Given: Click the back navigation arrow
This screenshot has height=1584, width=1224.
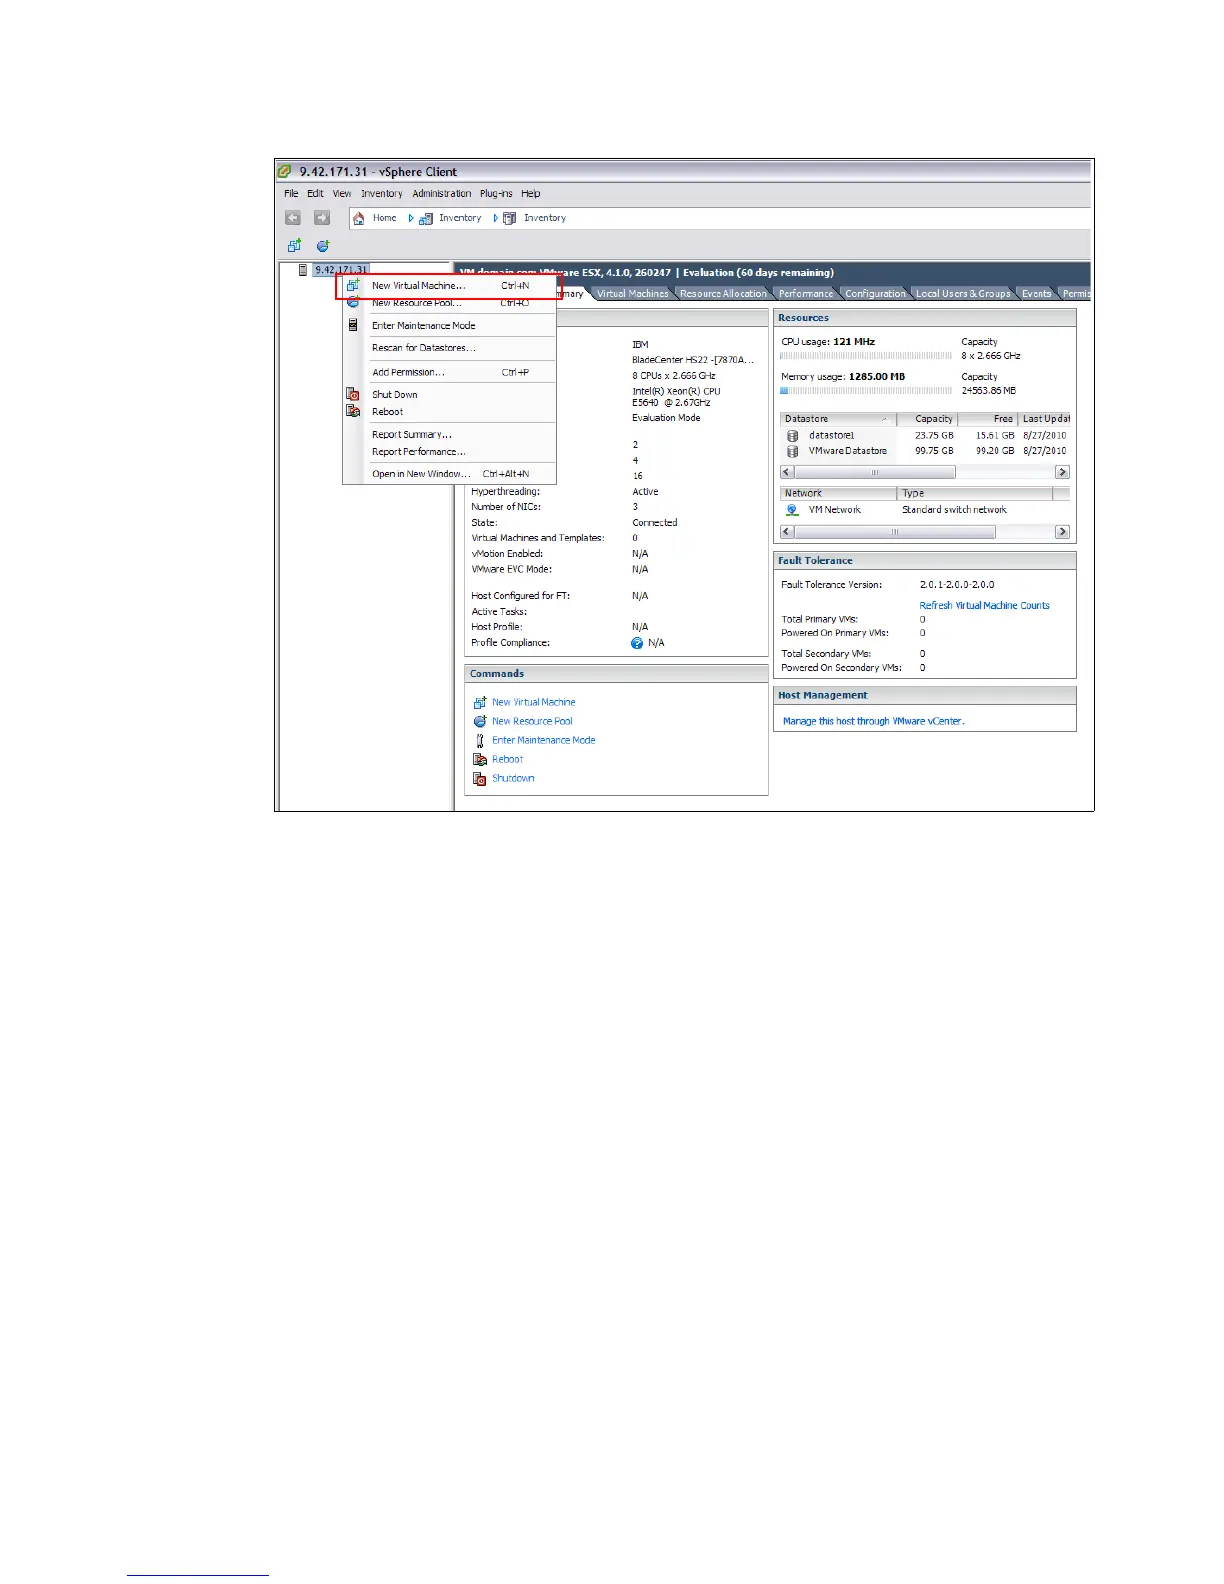Looking at the screenshot, I should coord(293,218).
